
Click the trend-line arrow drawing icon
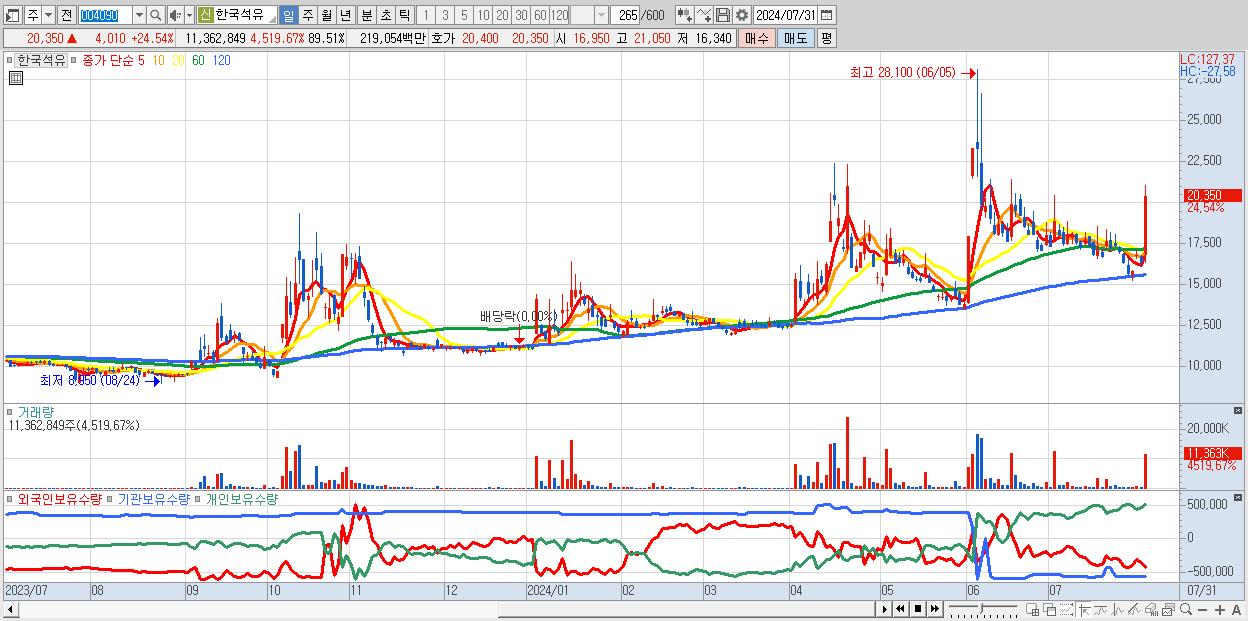(x=1085, y=609)
